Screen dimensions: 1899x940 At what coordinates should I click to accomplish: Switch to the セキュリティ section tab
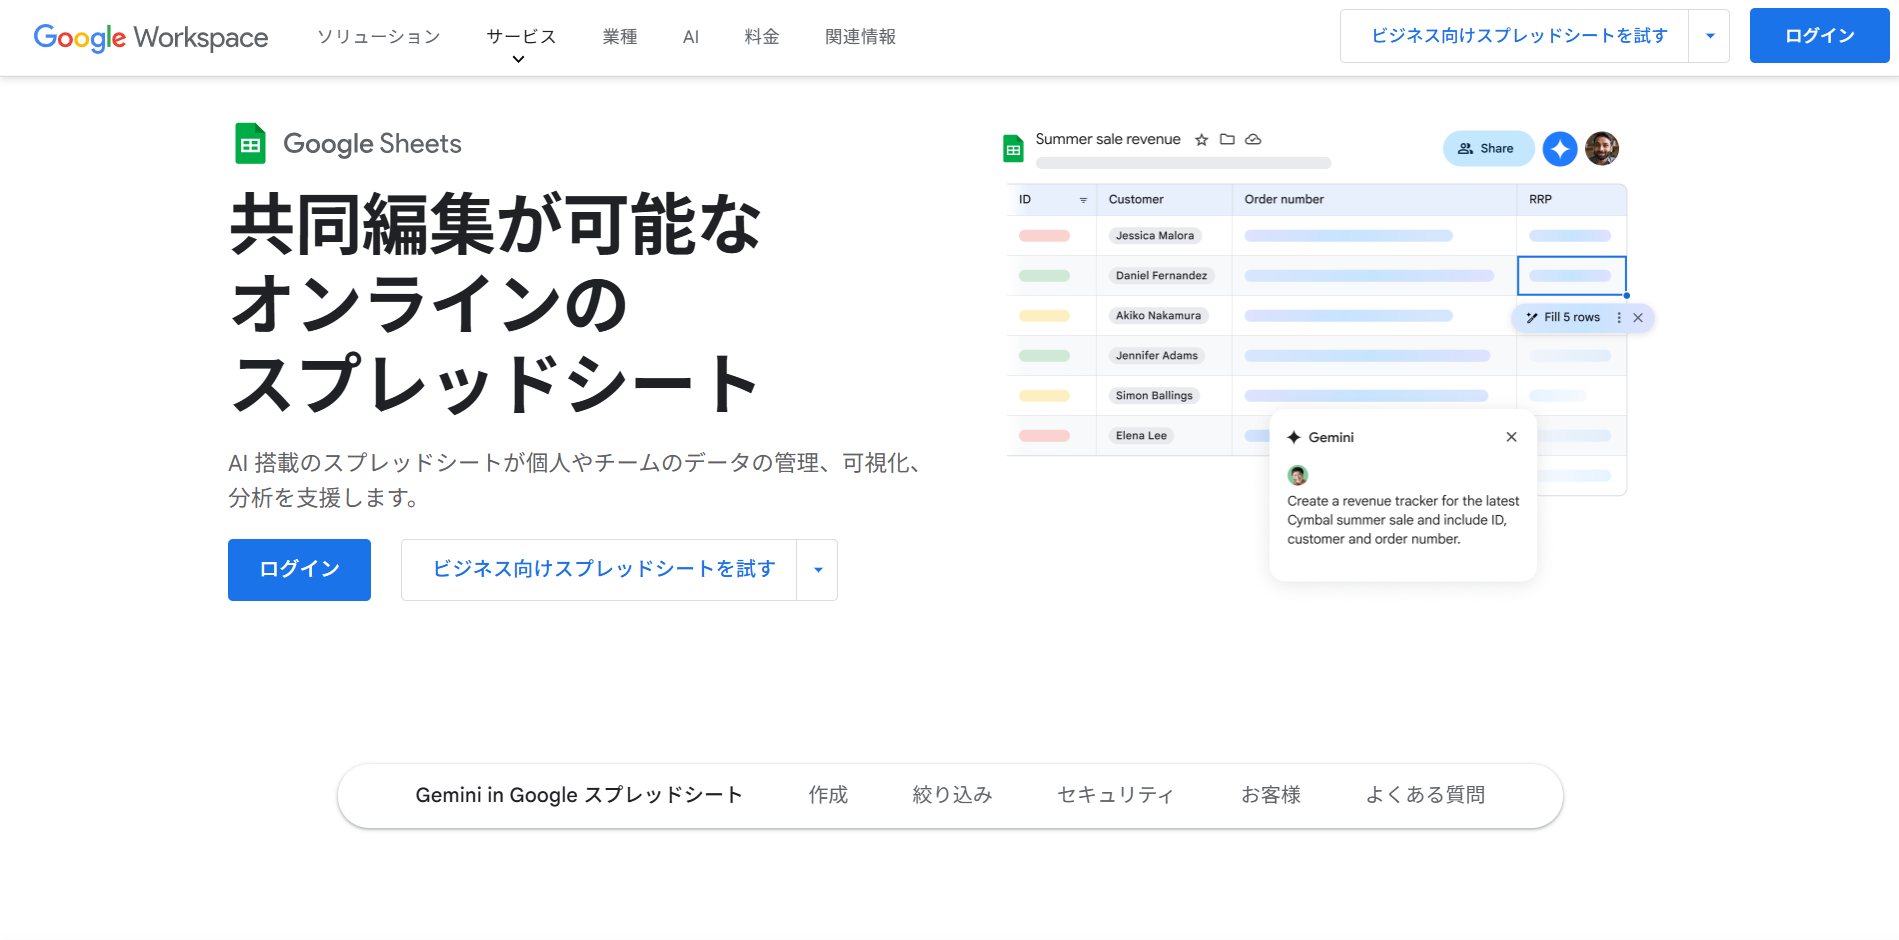click(1115, 795)
